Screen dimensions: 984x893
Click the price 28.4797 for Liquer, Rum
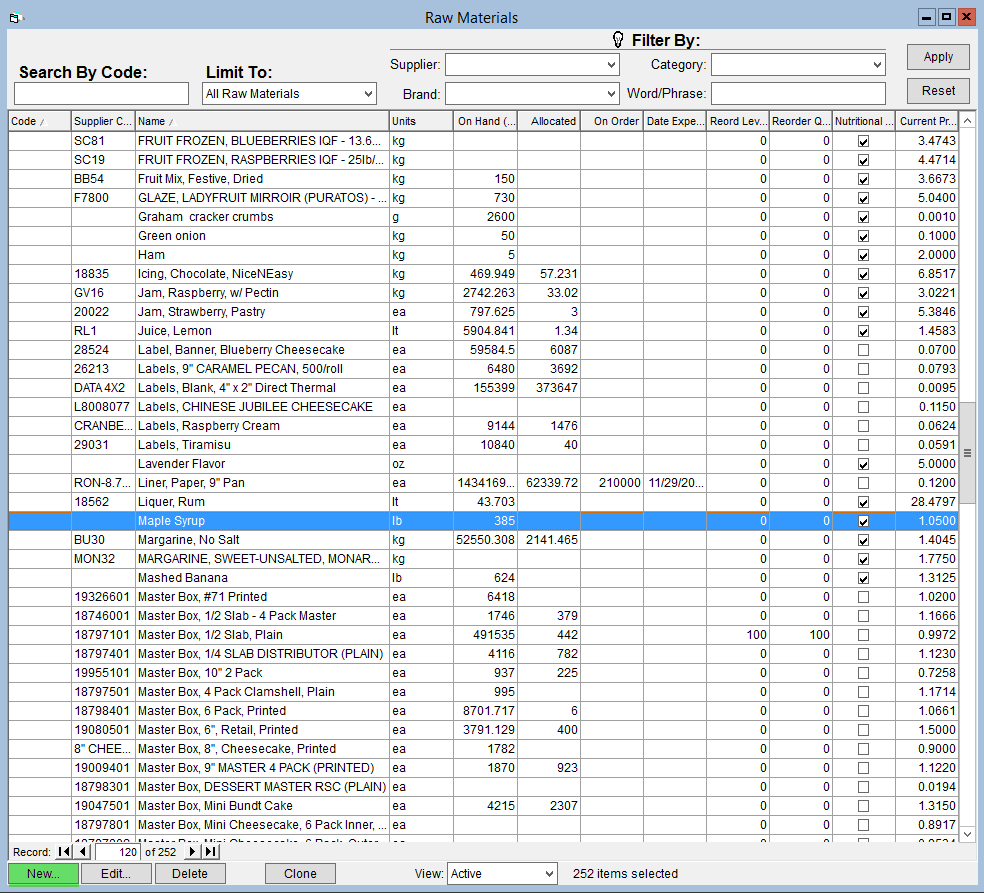pyautogui.click(x=932, y=502)
